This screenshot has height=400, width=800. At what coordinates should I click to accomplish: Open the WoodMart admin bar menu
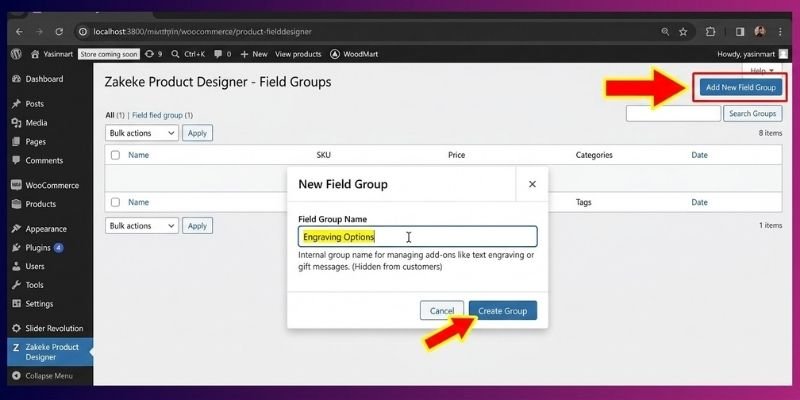354,54
